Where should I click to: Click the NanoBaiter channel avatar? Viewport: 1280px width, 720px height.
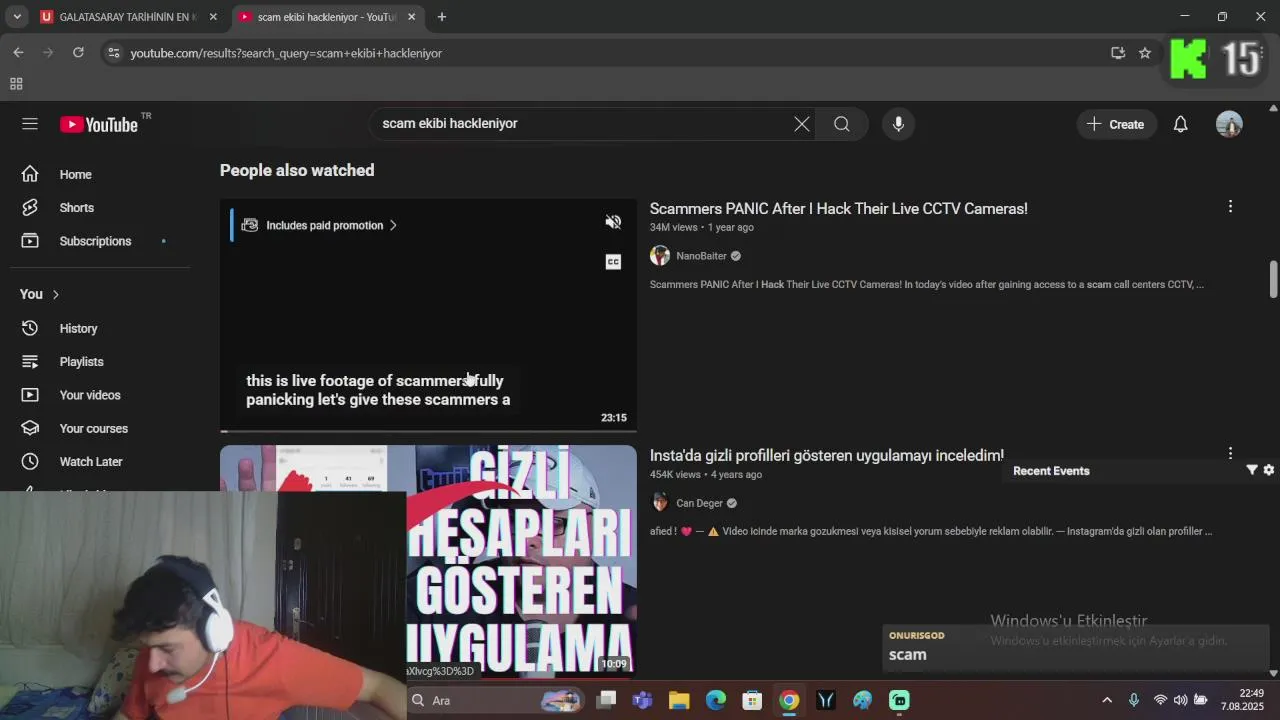tap(660, 256)
